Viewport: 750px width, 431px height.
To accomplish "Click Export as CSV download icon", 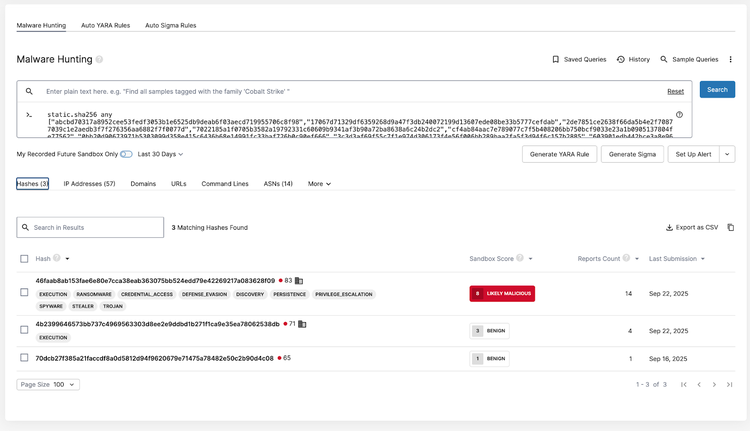I will (669, 228).
